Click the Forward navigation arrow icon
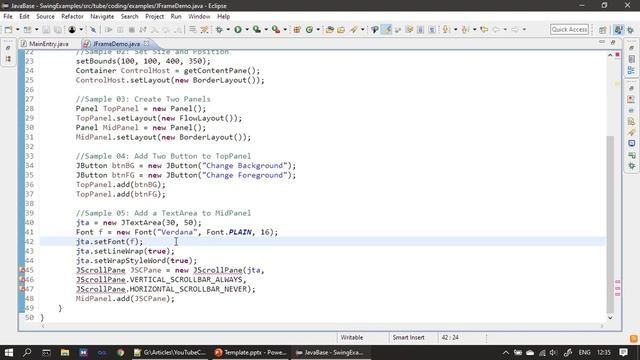 click(x=515, y=29)
